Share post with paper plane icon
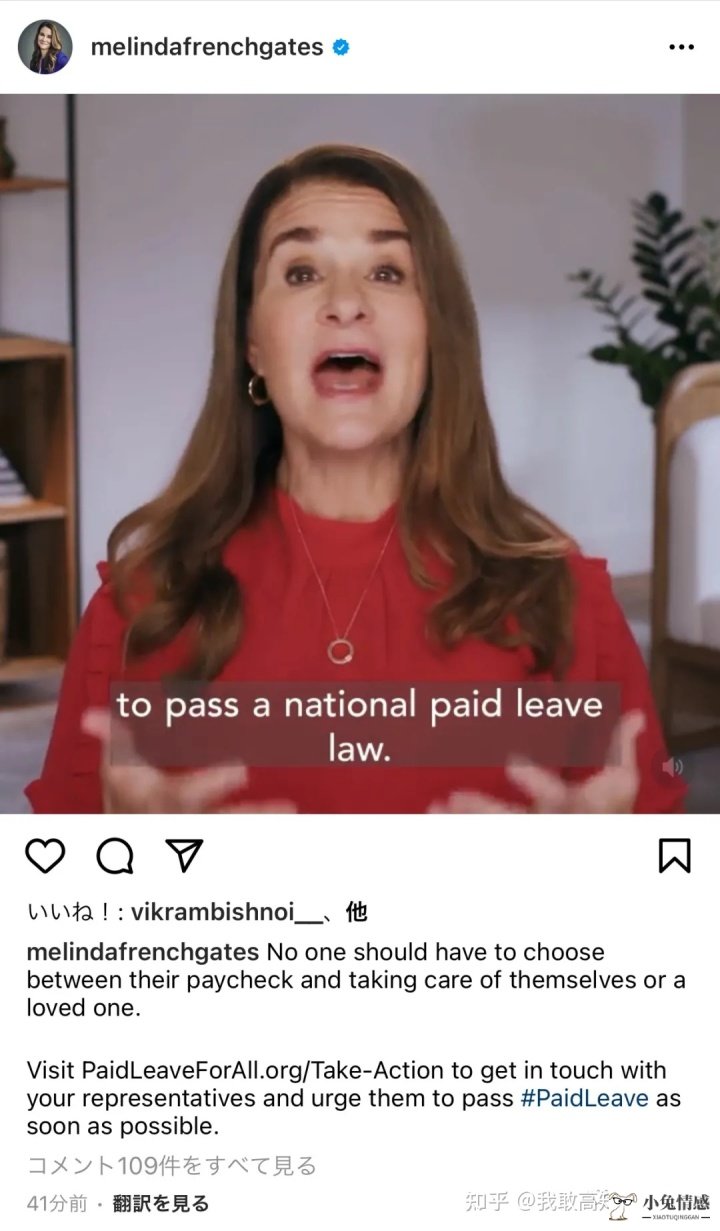 click(184, 856)
